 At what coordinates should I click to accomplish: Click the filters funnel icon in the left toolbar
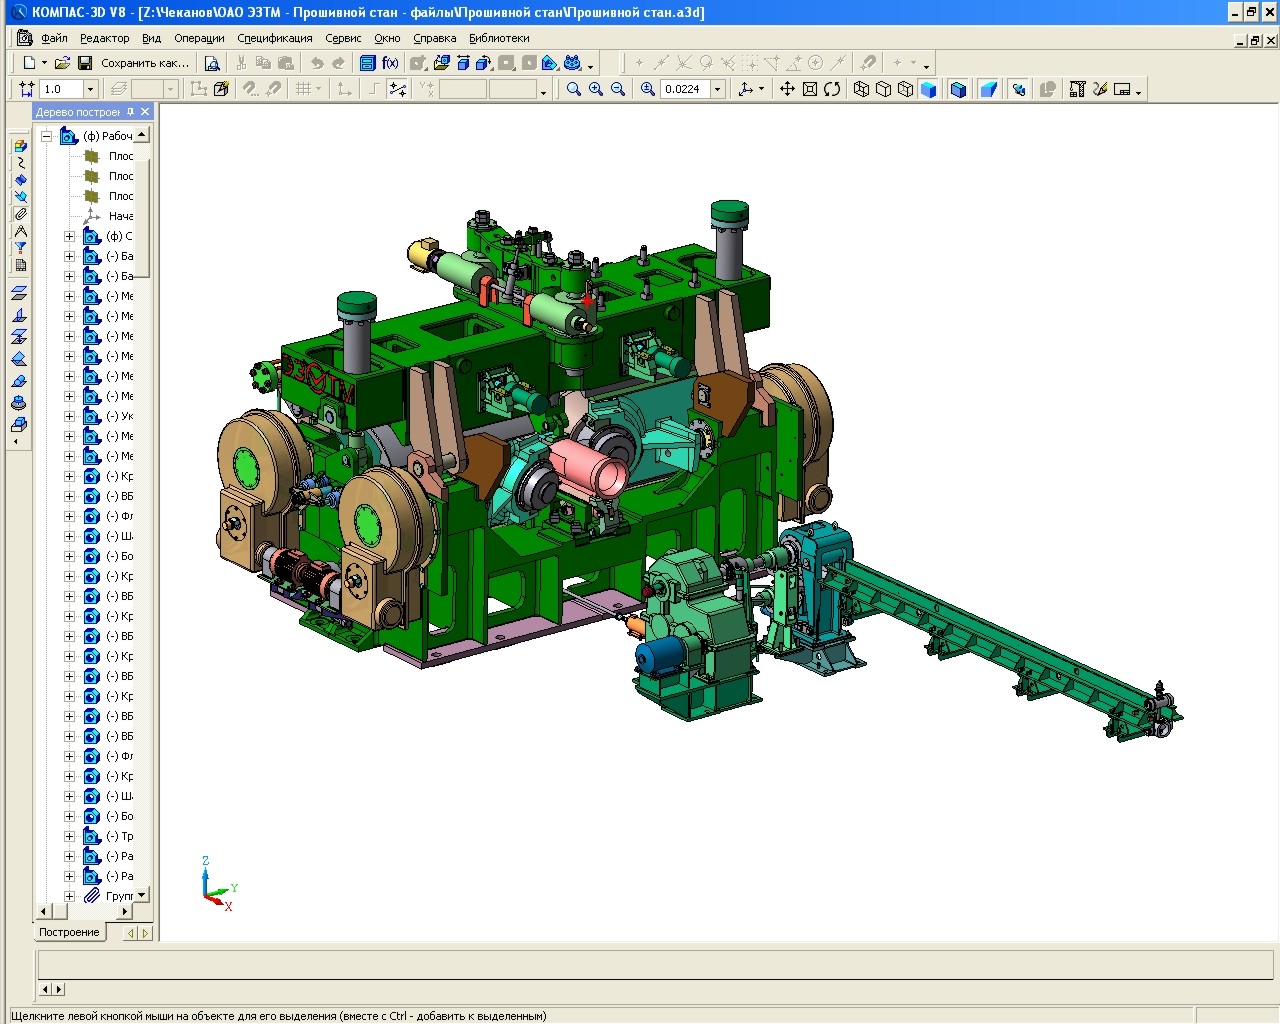tap(20, 248)
